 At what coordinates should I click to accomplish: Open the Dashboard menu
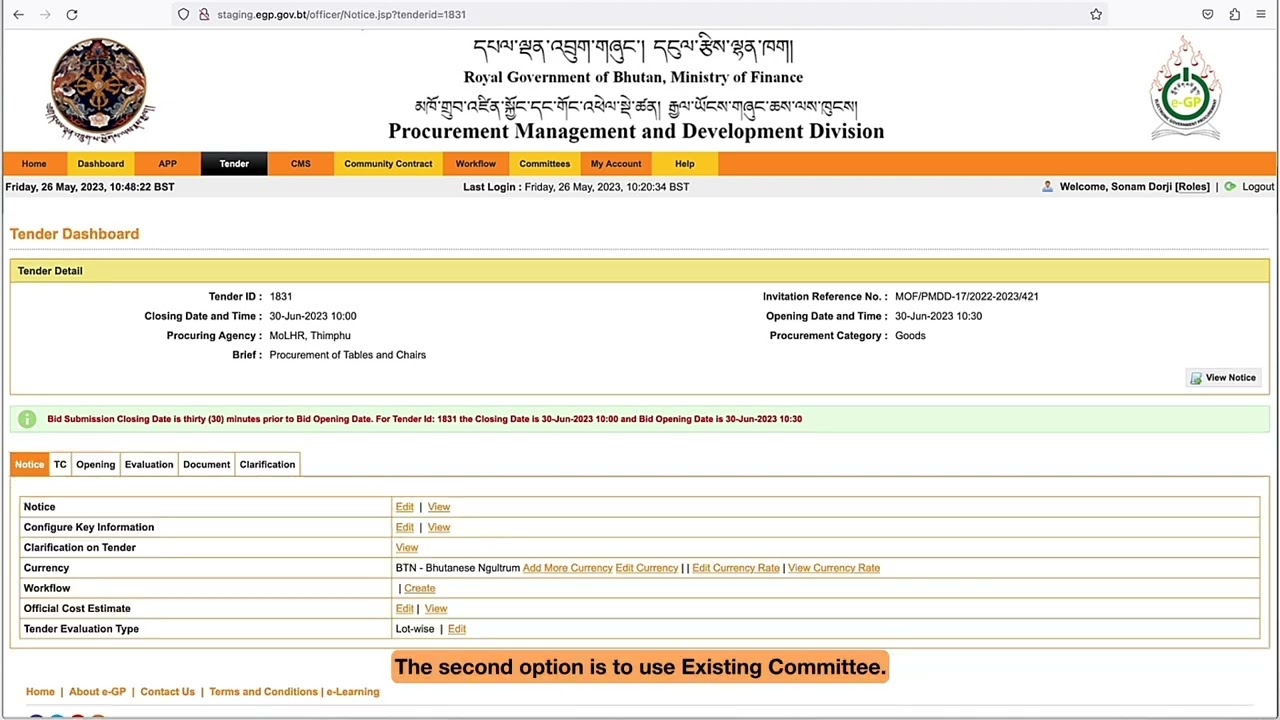(101, 164)
